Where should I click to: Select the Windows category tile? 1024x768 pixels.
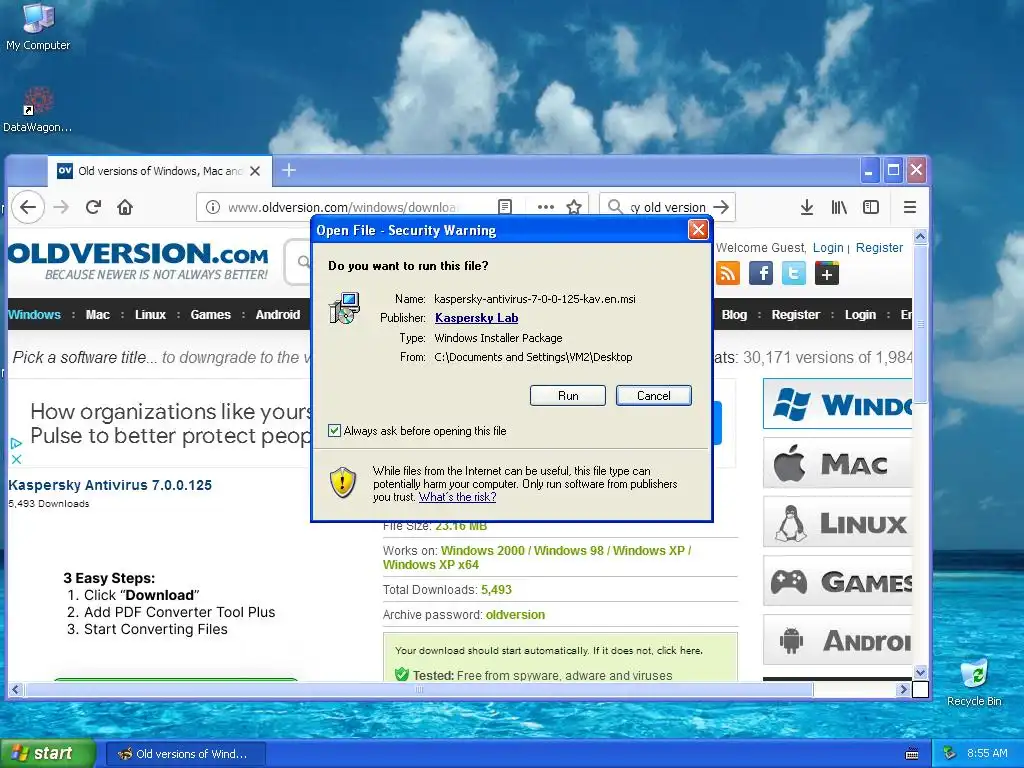[x=837, y=404]
